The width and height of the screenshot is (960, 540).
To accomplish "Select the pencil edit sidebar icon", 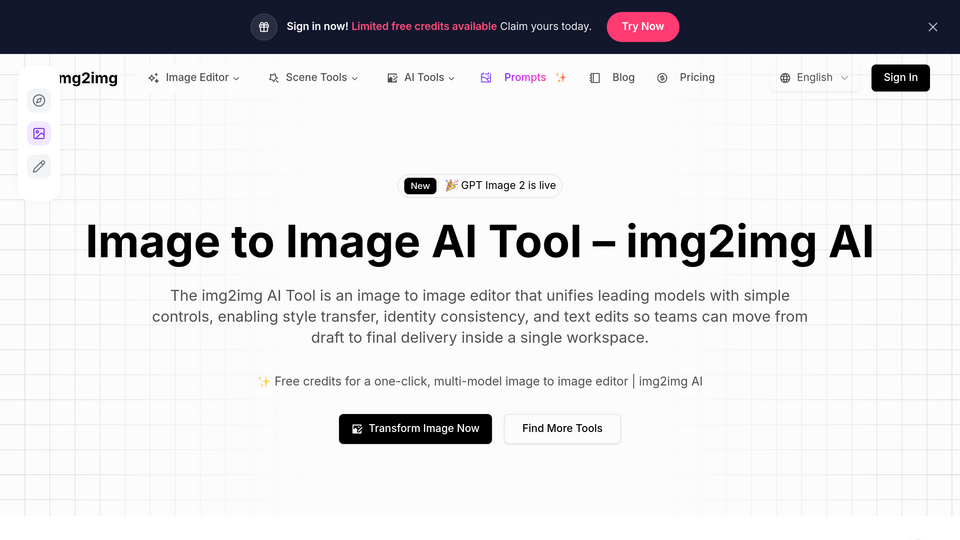I will pos(39,167).
